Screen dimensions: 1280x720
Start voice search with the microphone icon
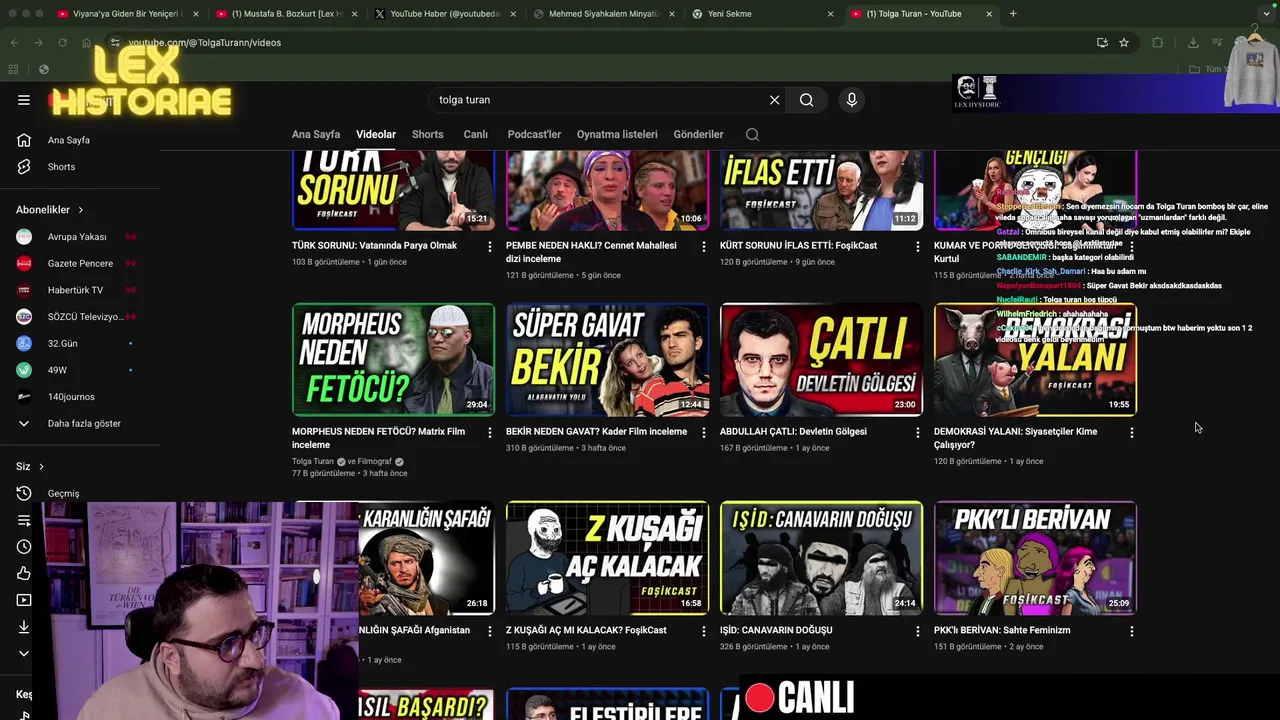click(852, 100)
